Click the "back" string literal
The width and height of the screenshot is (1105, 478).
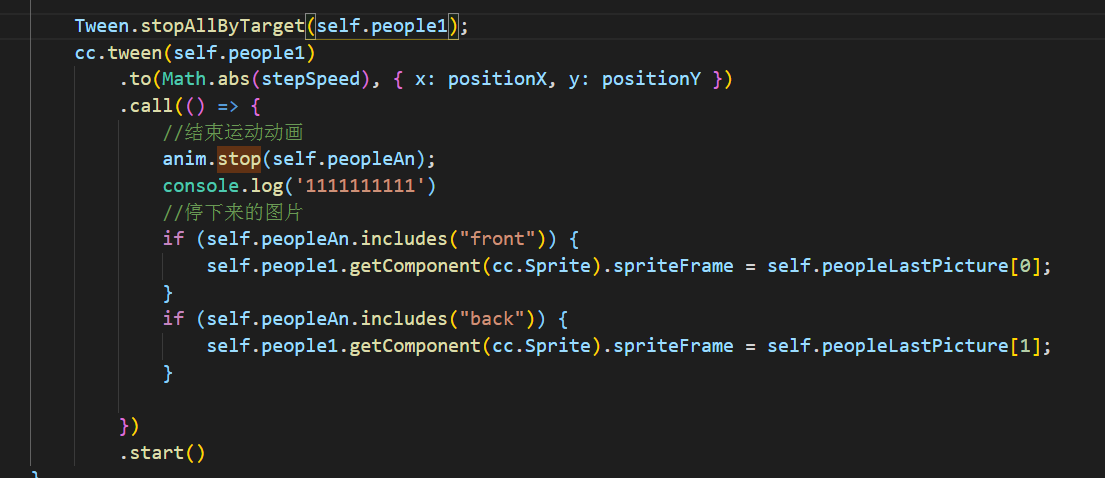point(492,319)
